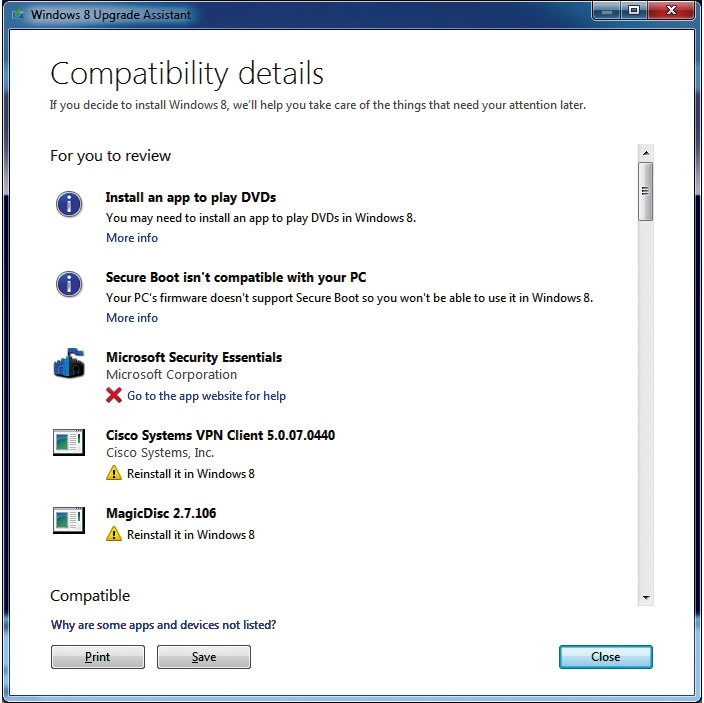
Task: Click the Save button
Action: [x=204, y=657]
